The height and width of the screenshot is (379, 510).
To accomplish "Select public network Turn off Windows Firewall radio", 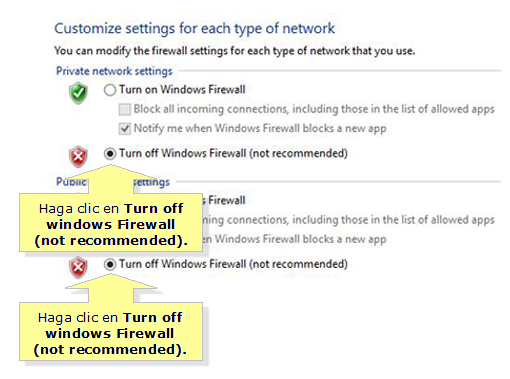I will (110, 264).
